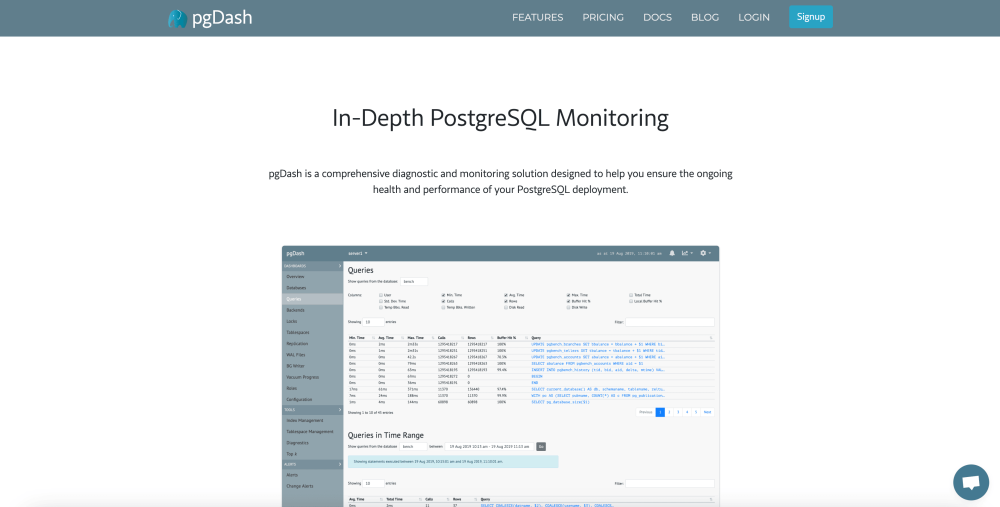Viewport: 1000px width, 507px height.
Task: Click the pgDash brand name in header
Action: 222,18
